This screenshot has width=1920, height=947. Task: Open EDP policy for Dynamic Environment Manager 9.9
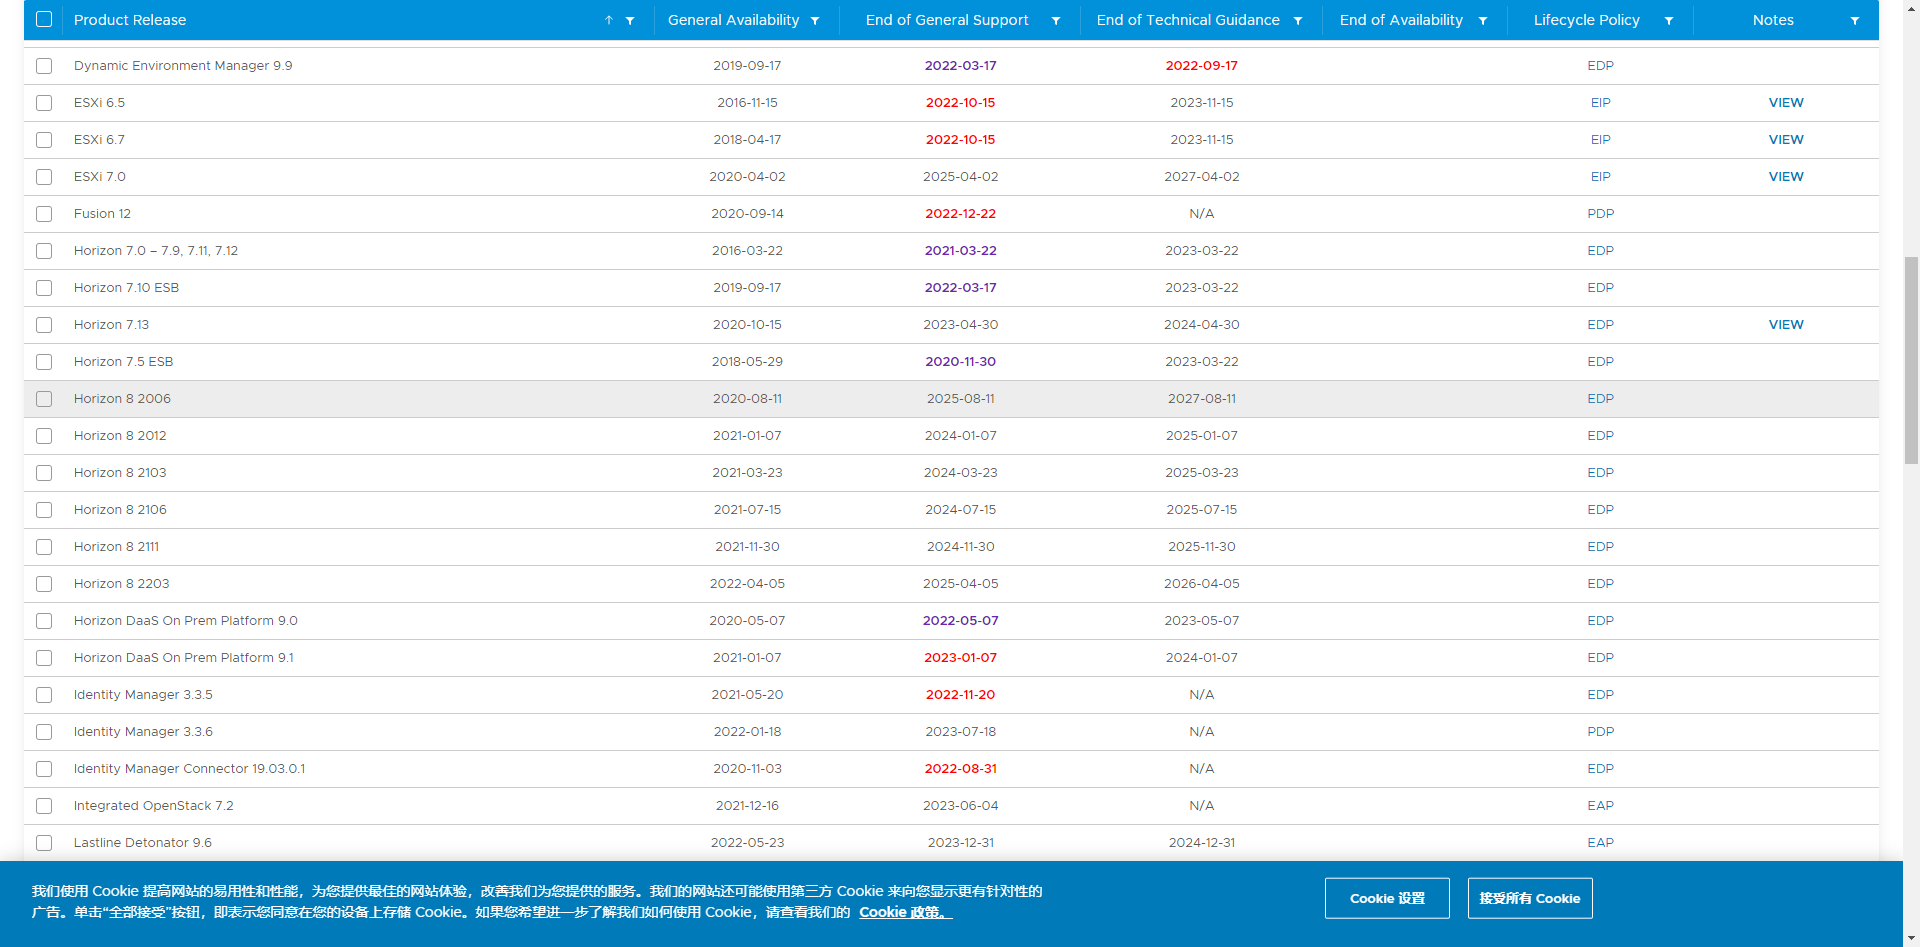(x=1601, y=66)
